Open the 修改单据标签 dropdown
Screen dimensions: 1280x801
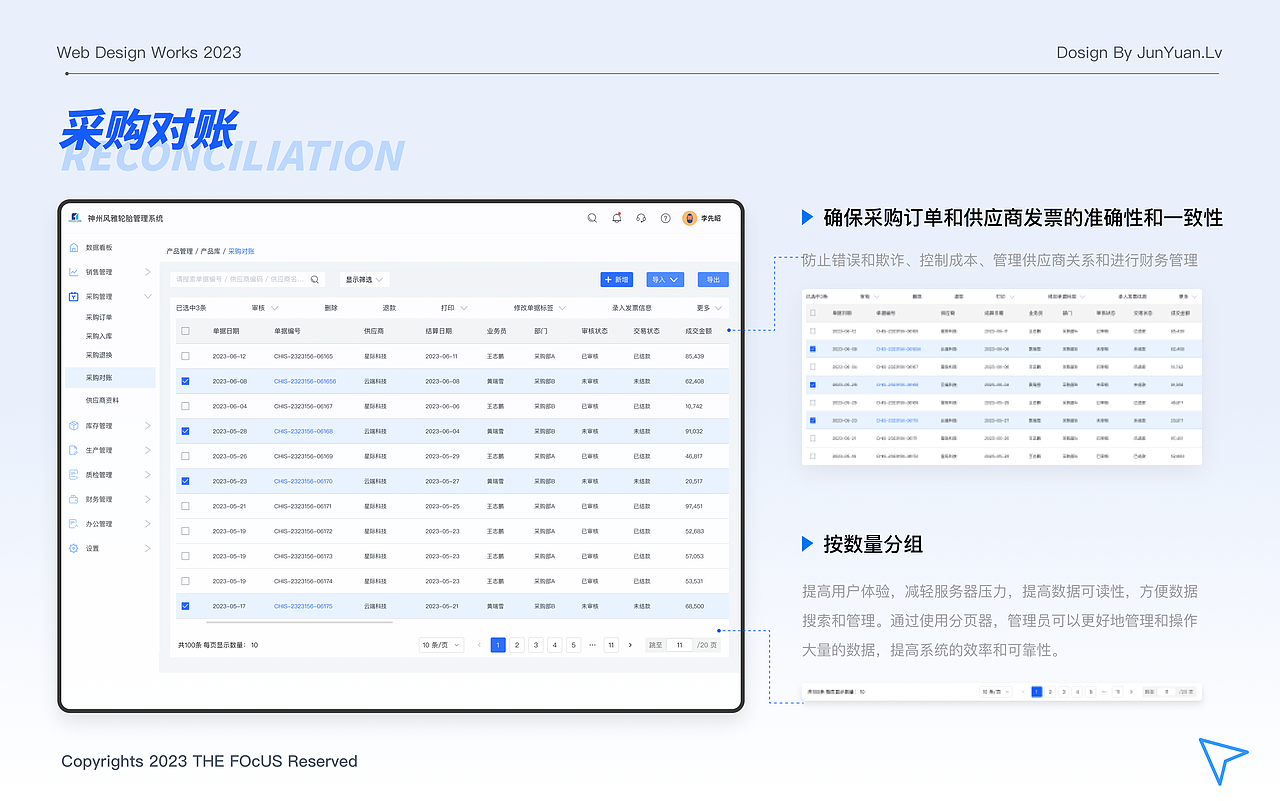(540, 308)
